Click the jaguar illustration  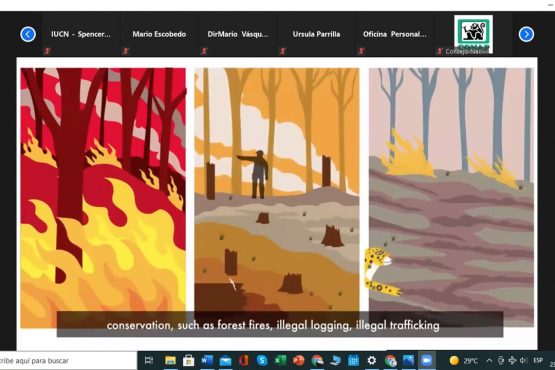click(x=382, y=272)
